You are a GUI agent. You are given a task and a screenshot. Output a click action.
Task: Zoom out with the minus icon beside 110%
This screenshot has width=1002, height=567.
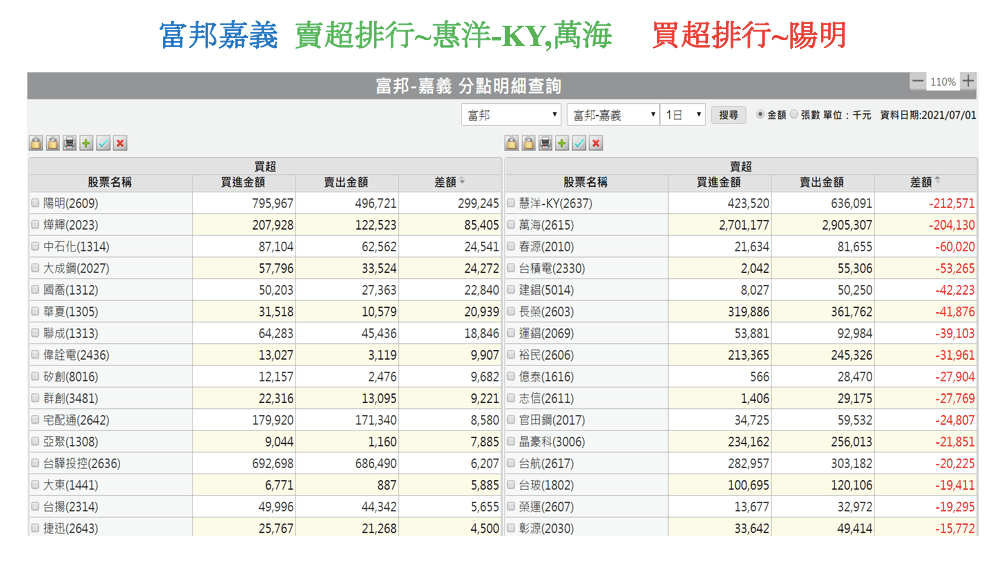918,82
